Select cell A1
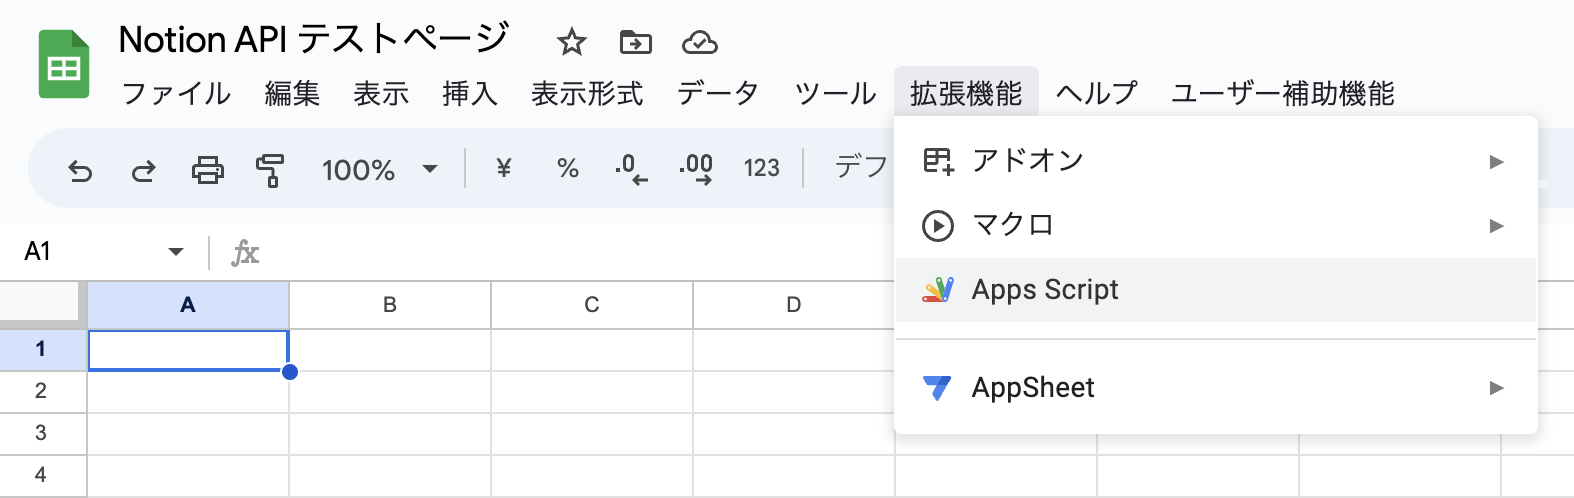The height and width of the screenshot is (498, 1574). coord(188,350)
